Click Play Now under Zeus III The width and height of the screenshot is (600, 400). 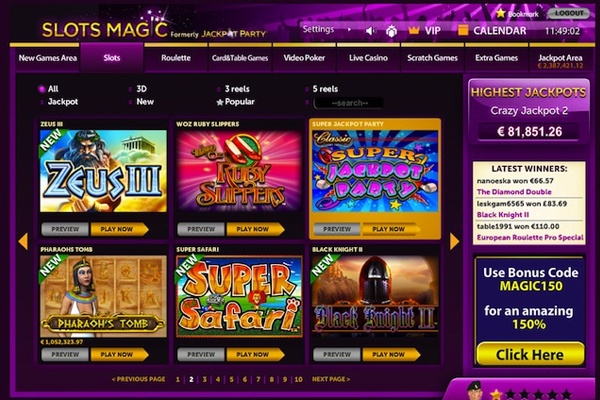[x=119, y=229]
